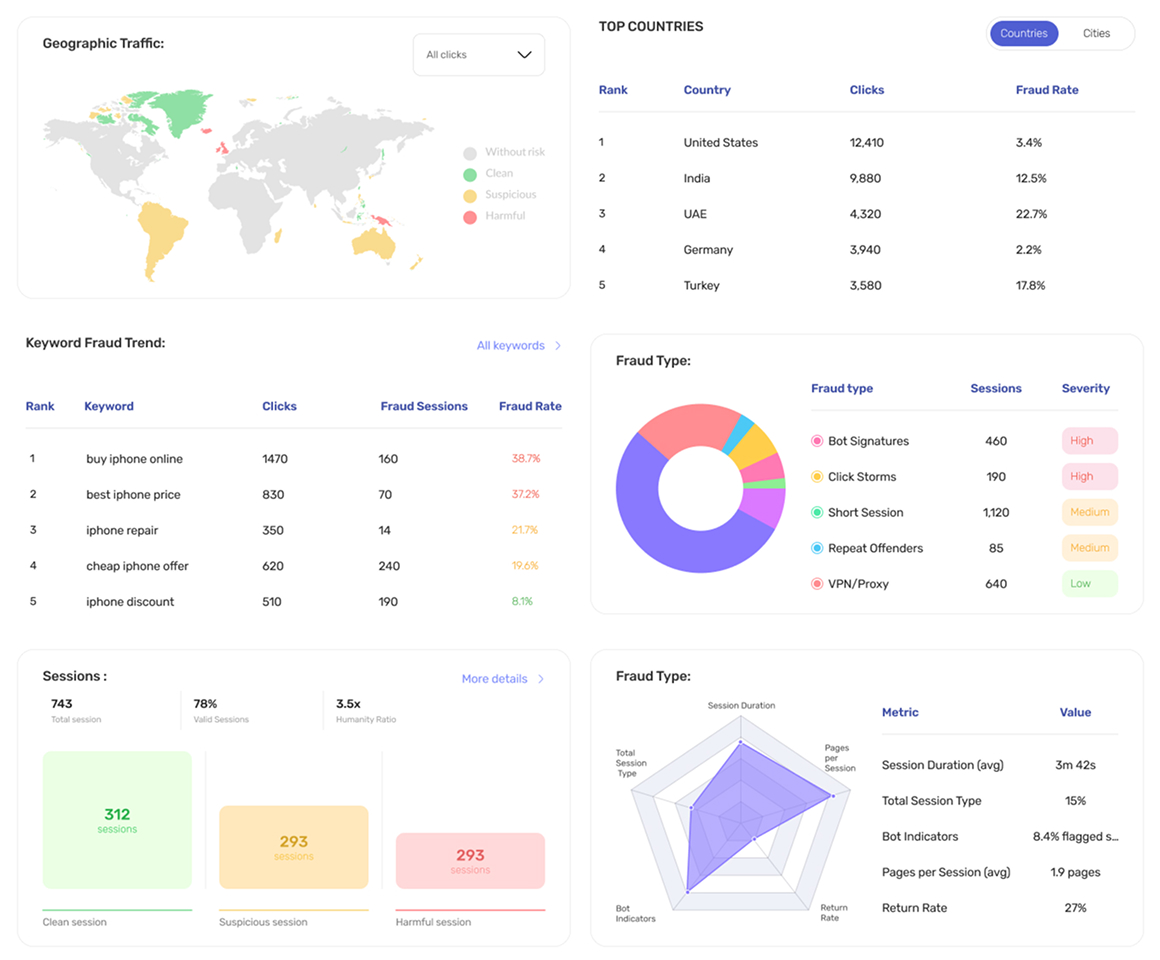Select the Repeat Offenders blue bullet
1160x960 pixels.
click(x=817, y=548)
